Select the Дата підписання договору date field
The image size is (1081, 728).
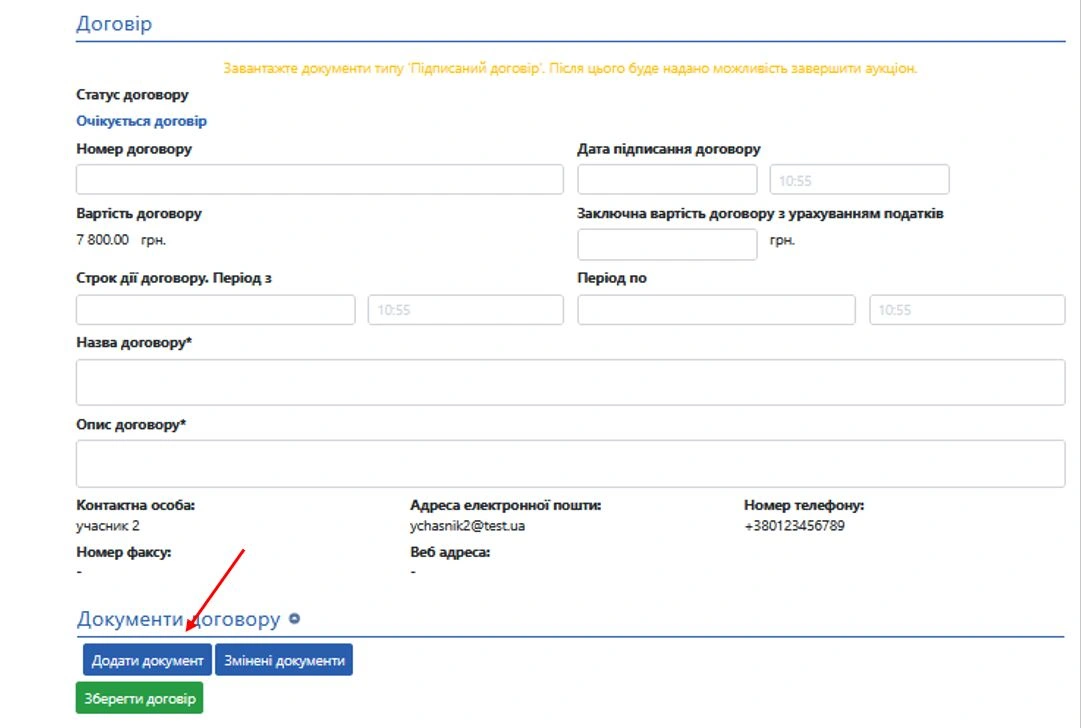[x=667, y=180]
